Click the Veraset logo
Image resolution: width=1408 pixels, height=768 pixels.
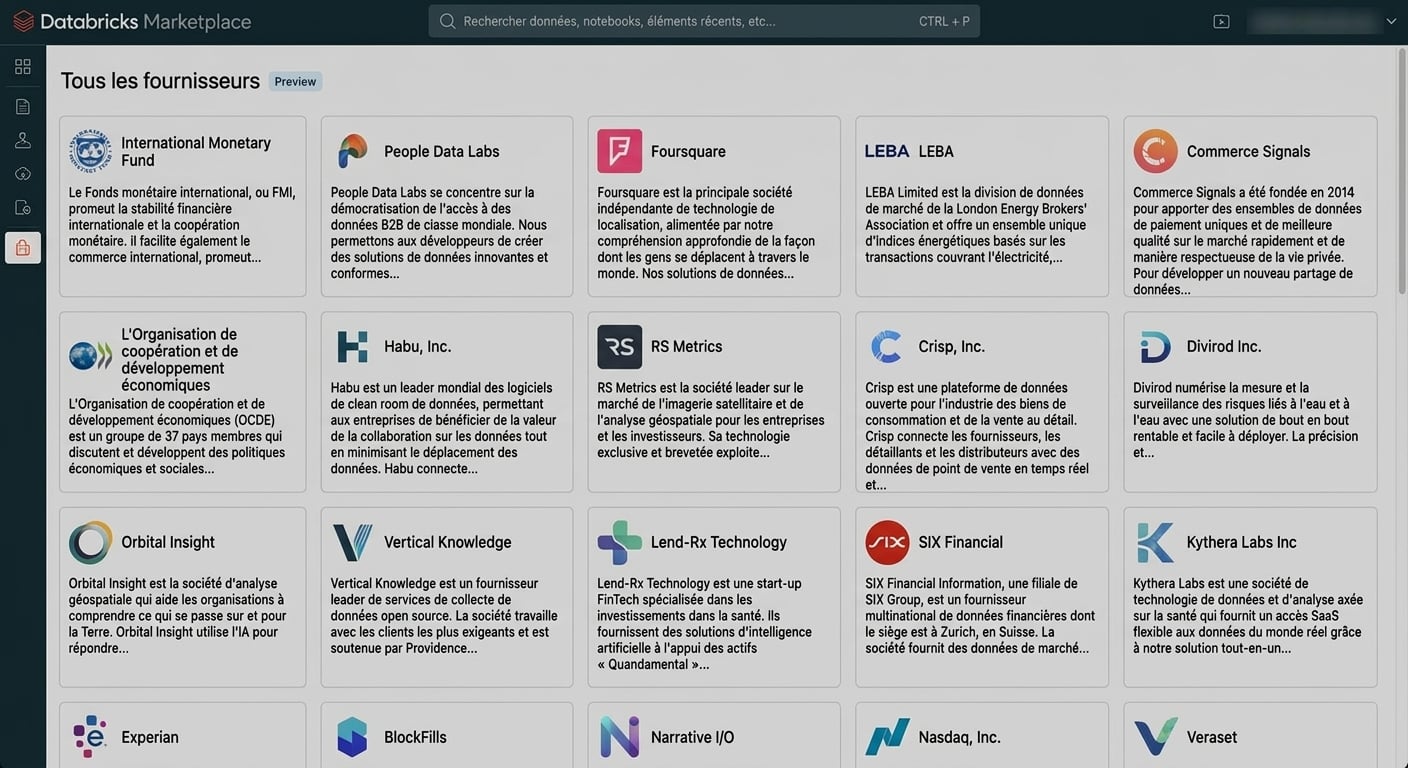[1155, 737]
